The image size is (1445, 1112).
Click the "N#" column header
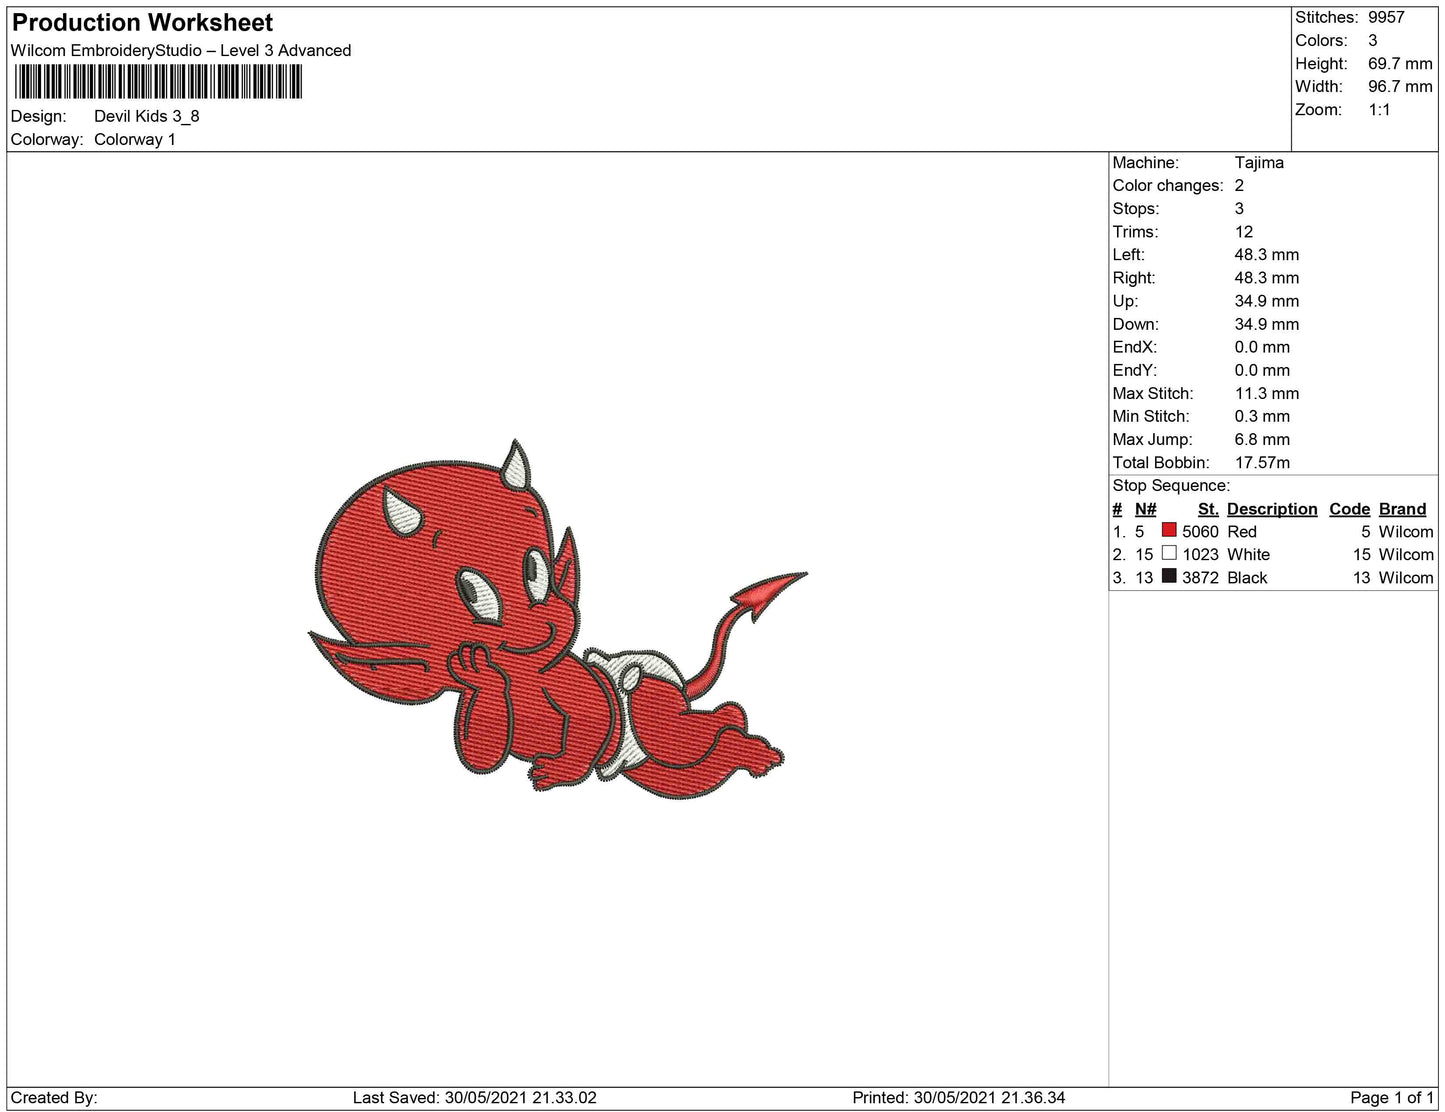(x=1145, y=509)
